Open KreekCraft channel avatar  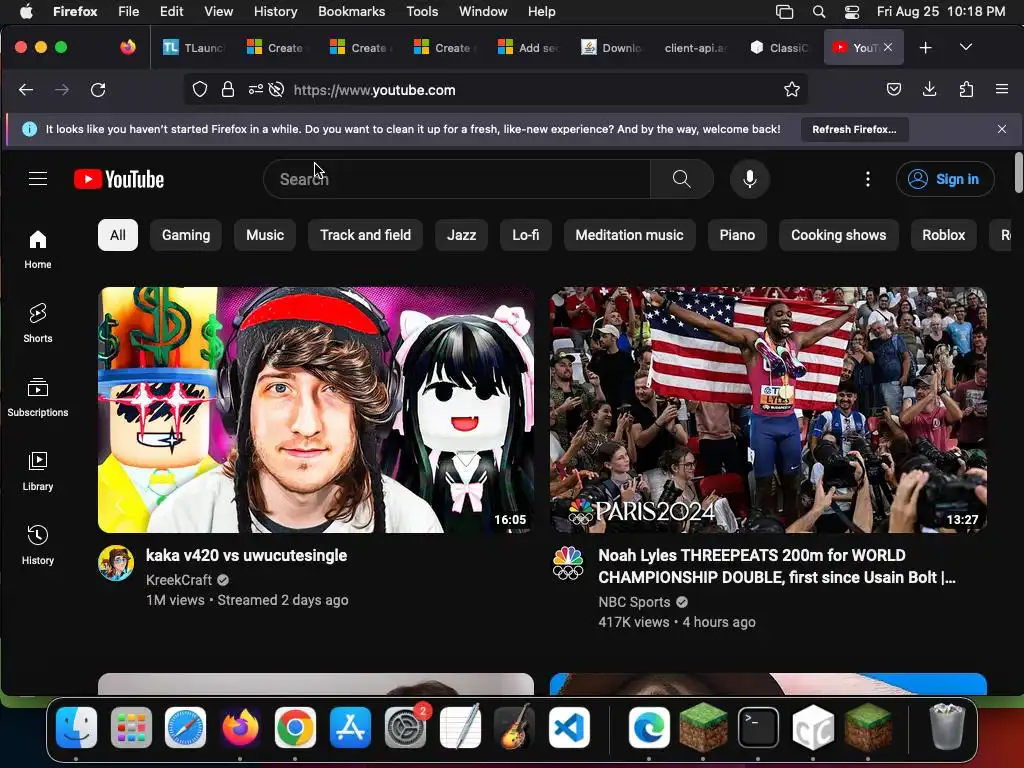coord(116,563)
